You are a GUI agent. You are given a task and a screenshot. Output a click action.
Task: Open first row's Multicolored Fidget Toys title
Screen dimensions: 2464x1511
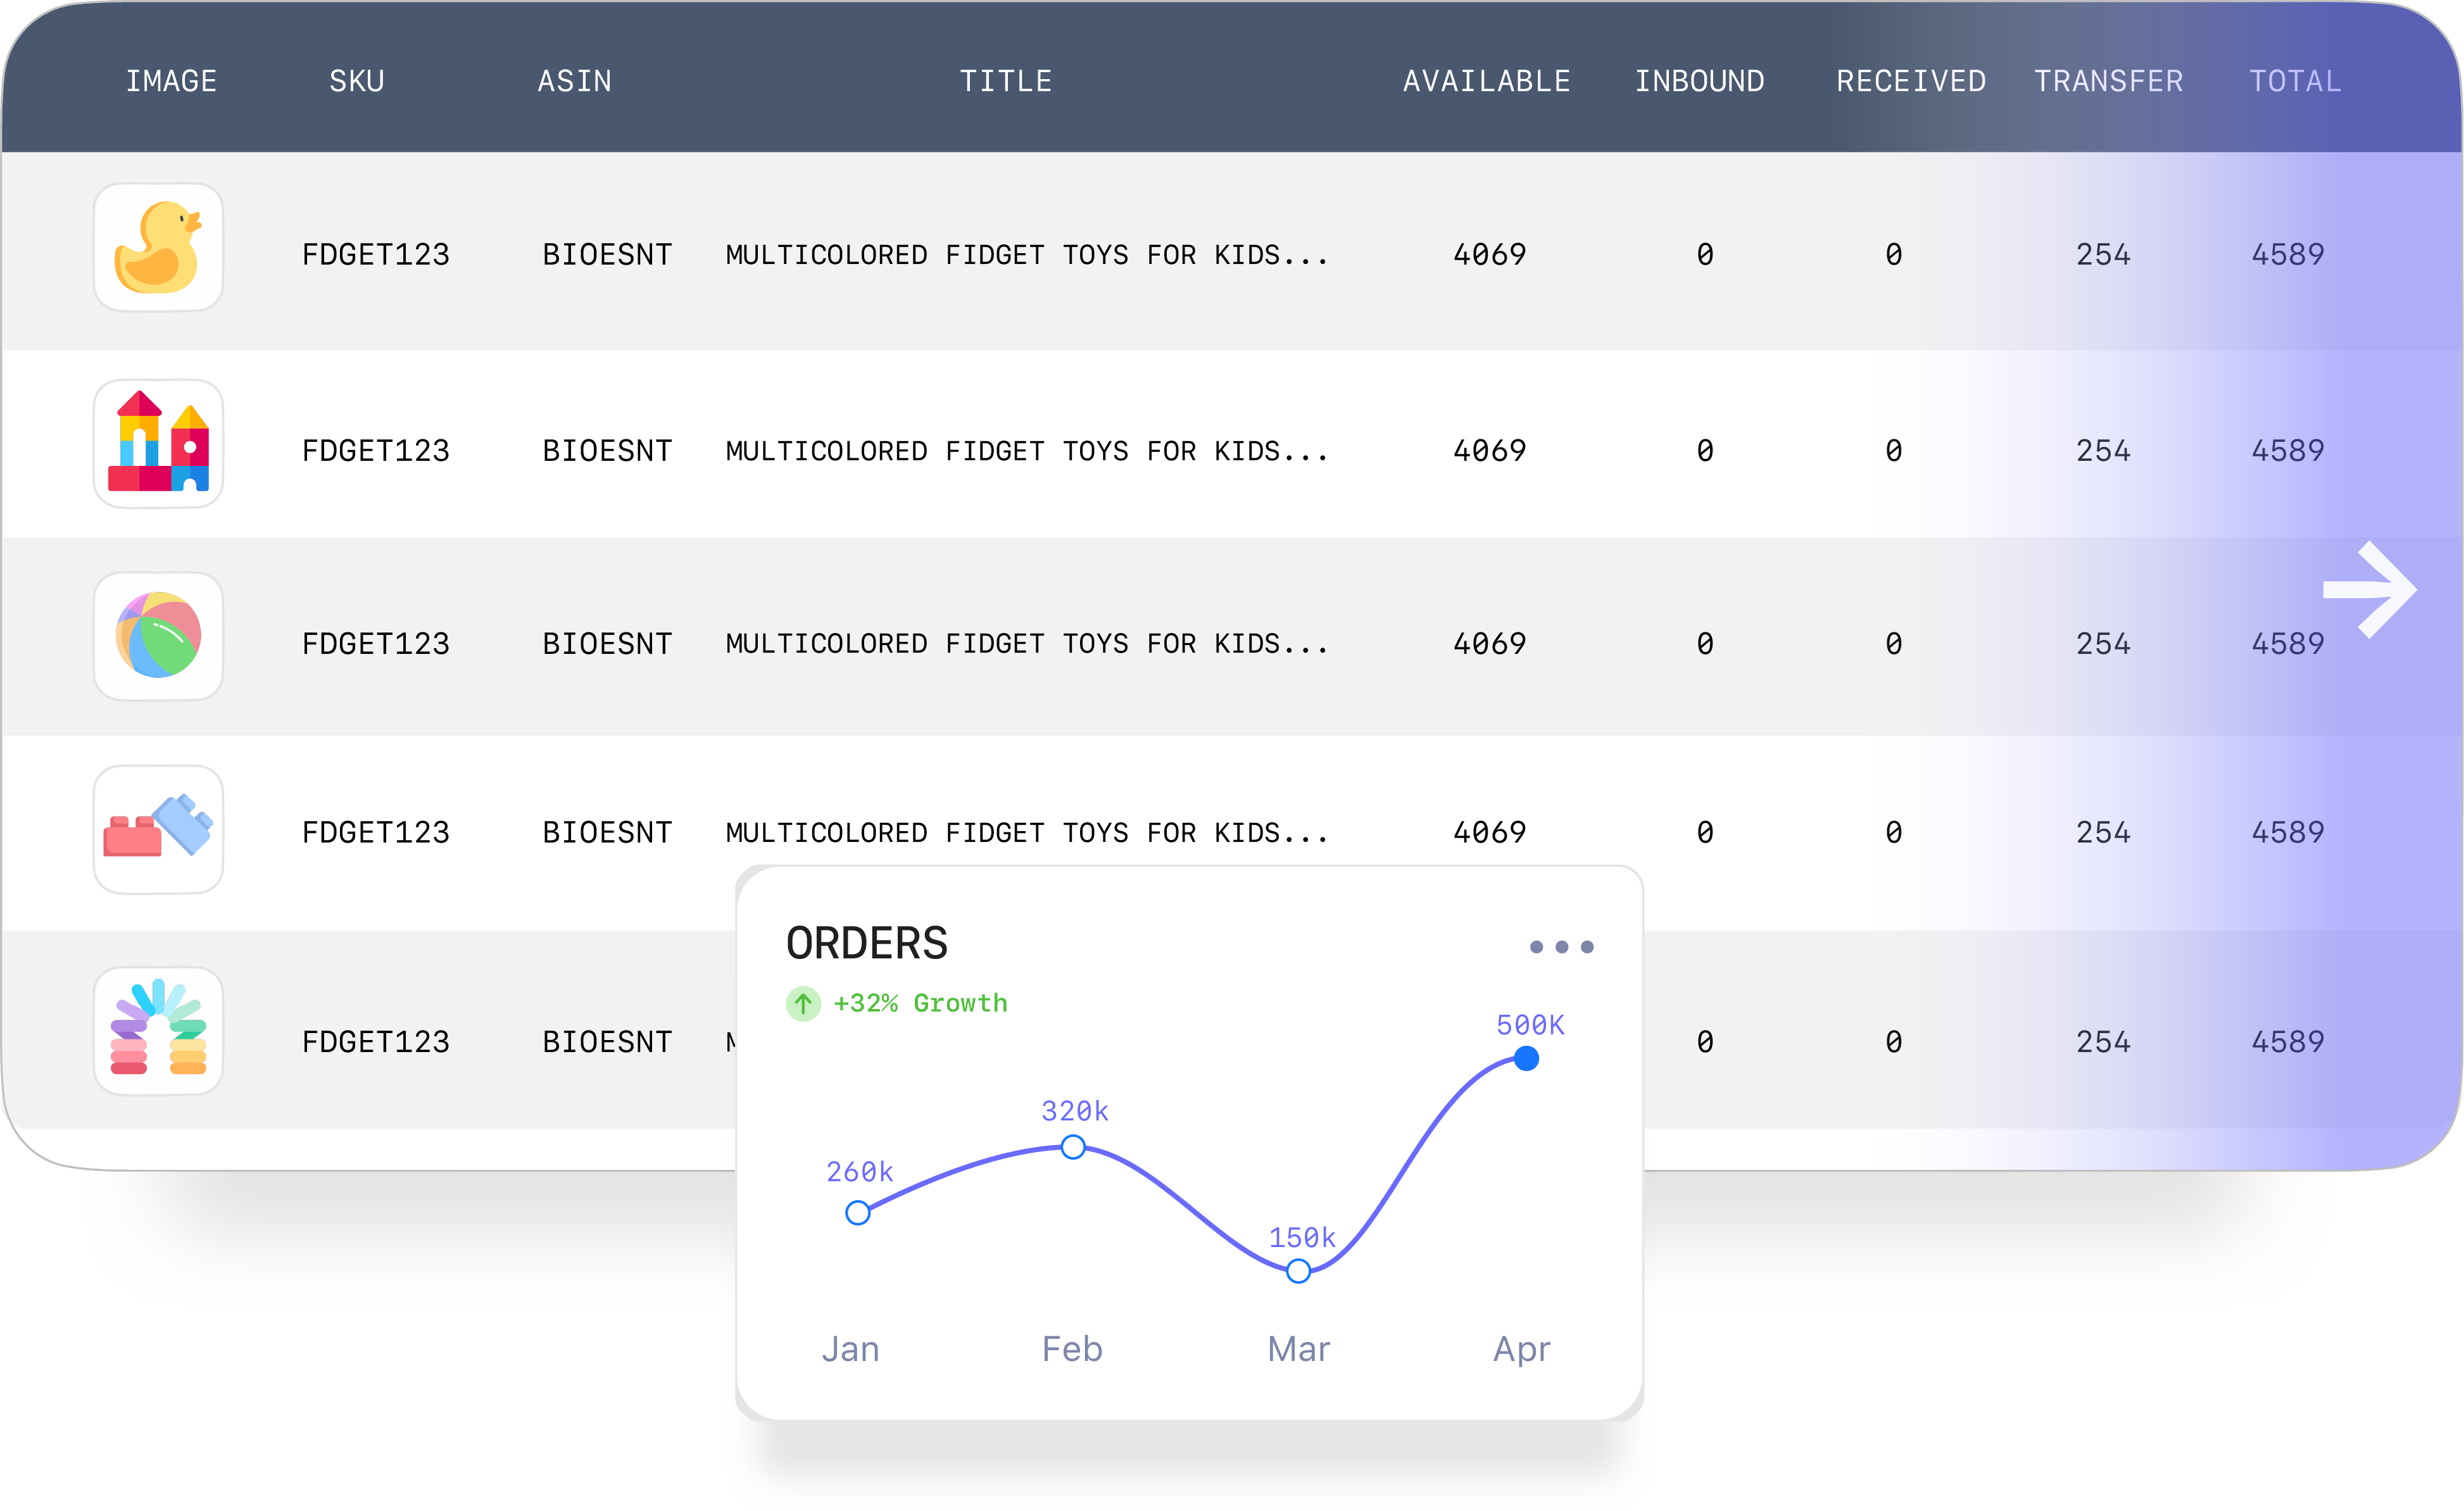pos(1026,255)
